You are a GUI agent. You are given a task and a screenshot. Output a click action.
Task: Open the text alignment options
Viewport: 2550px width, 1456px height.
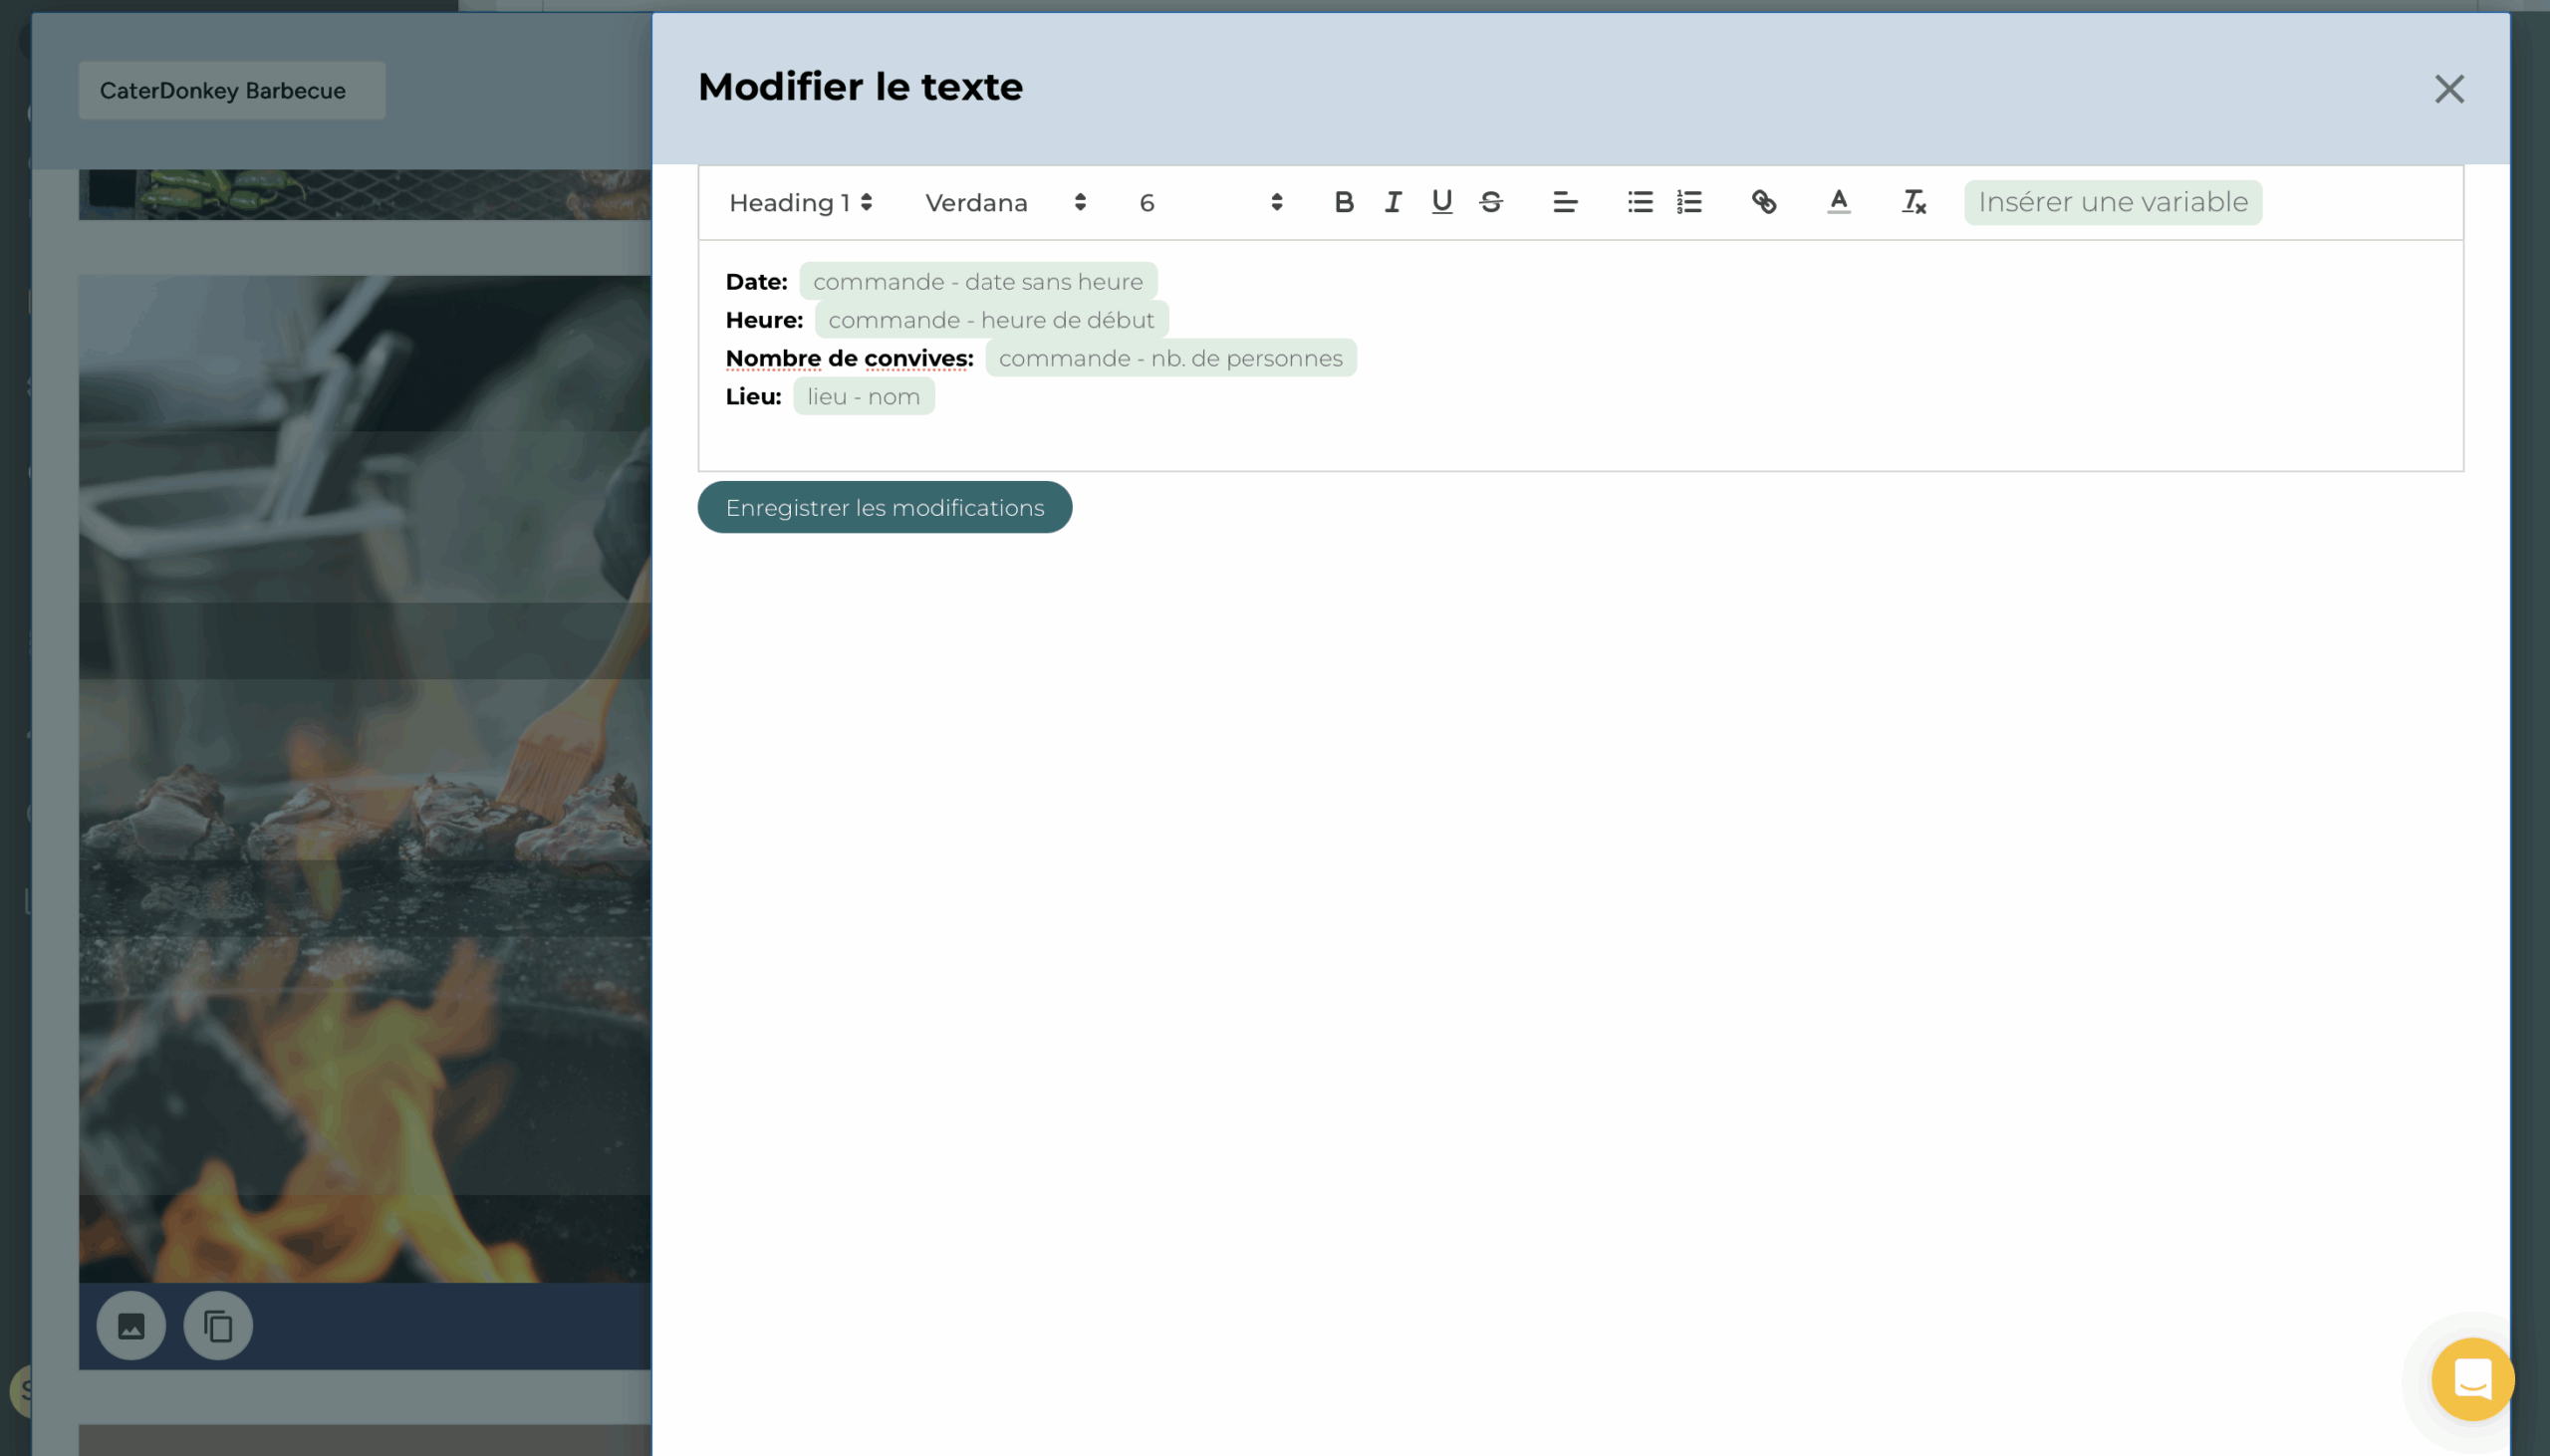pos(1565,202)
